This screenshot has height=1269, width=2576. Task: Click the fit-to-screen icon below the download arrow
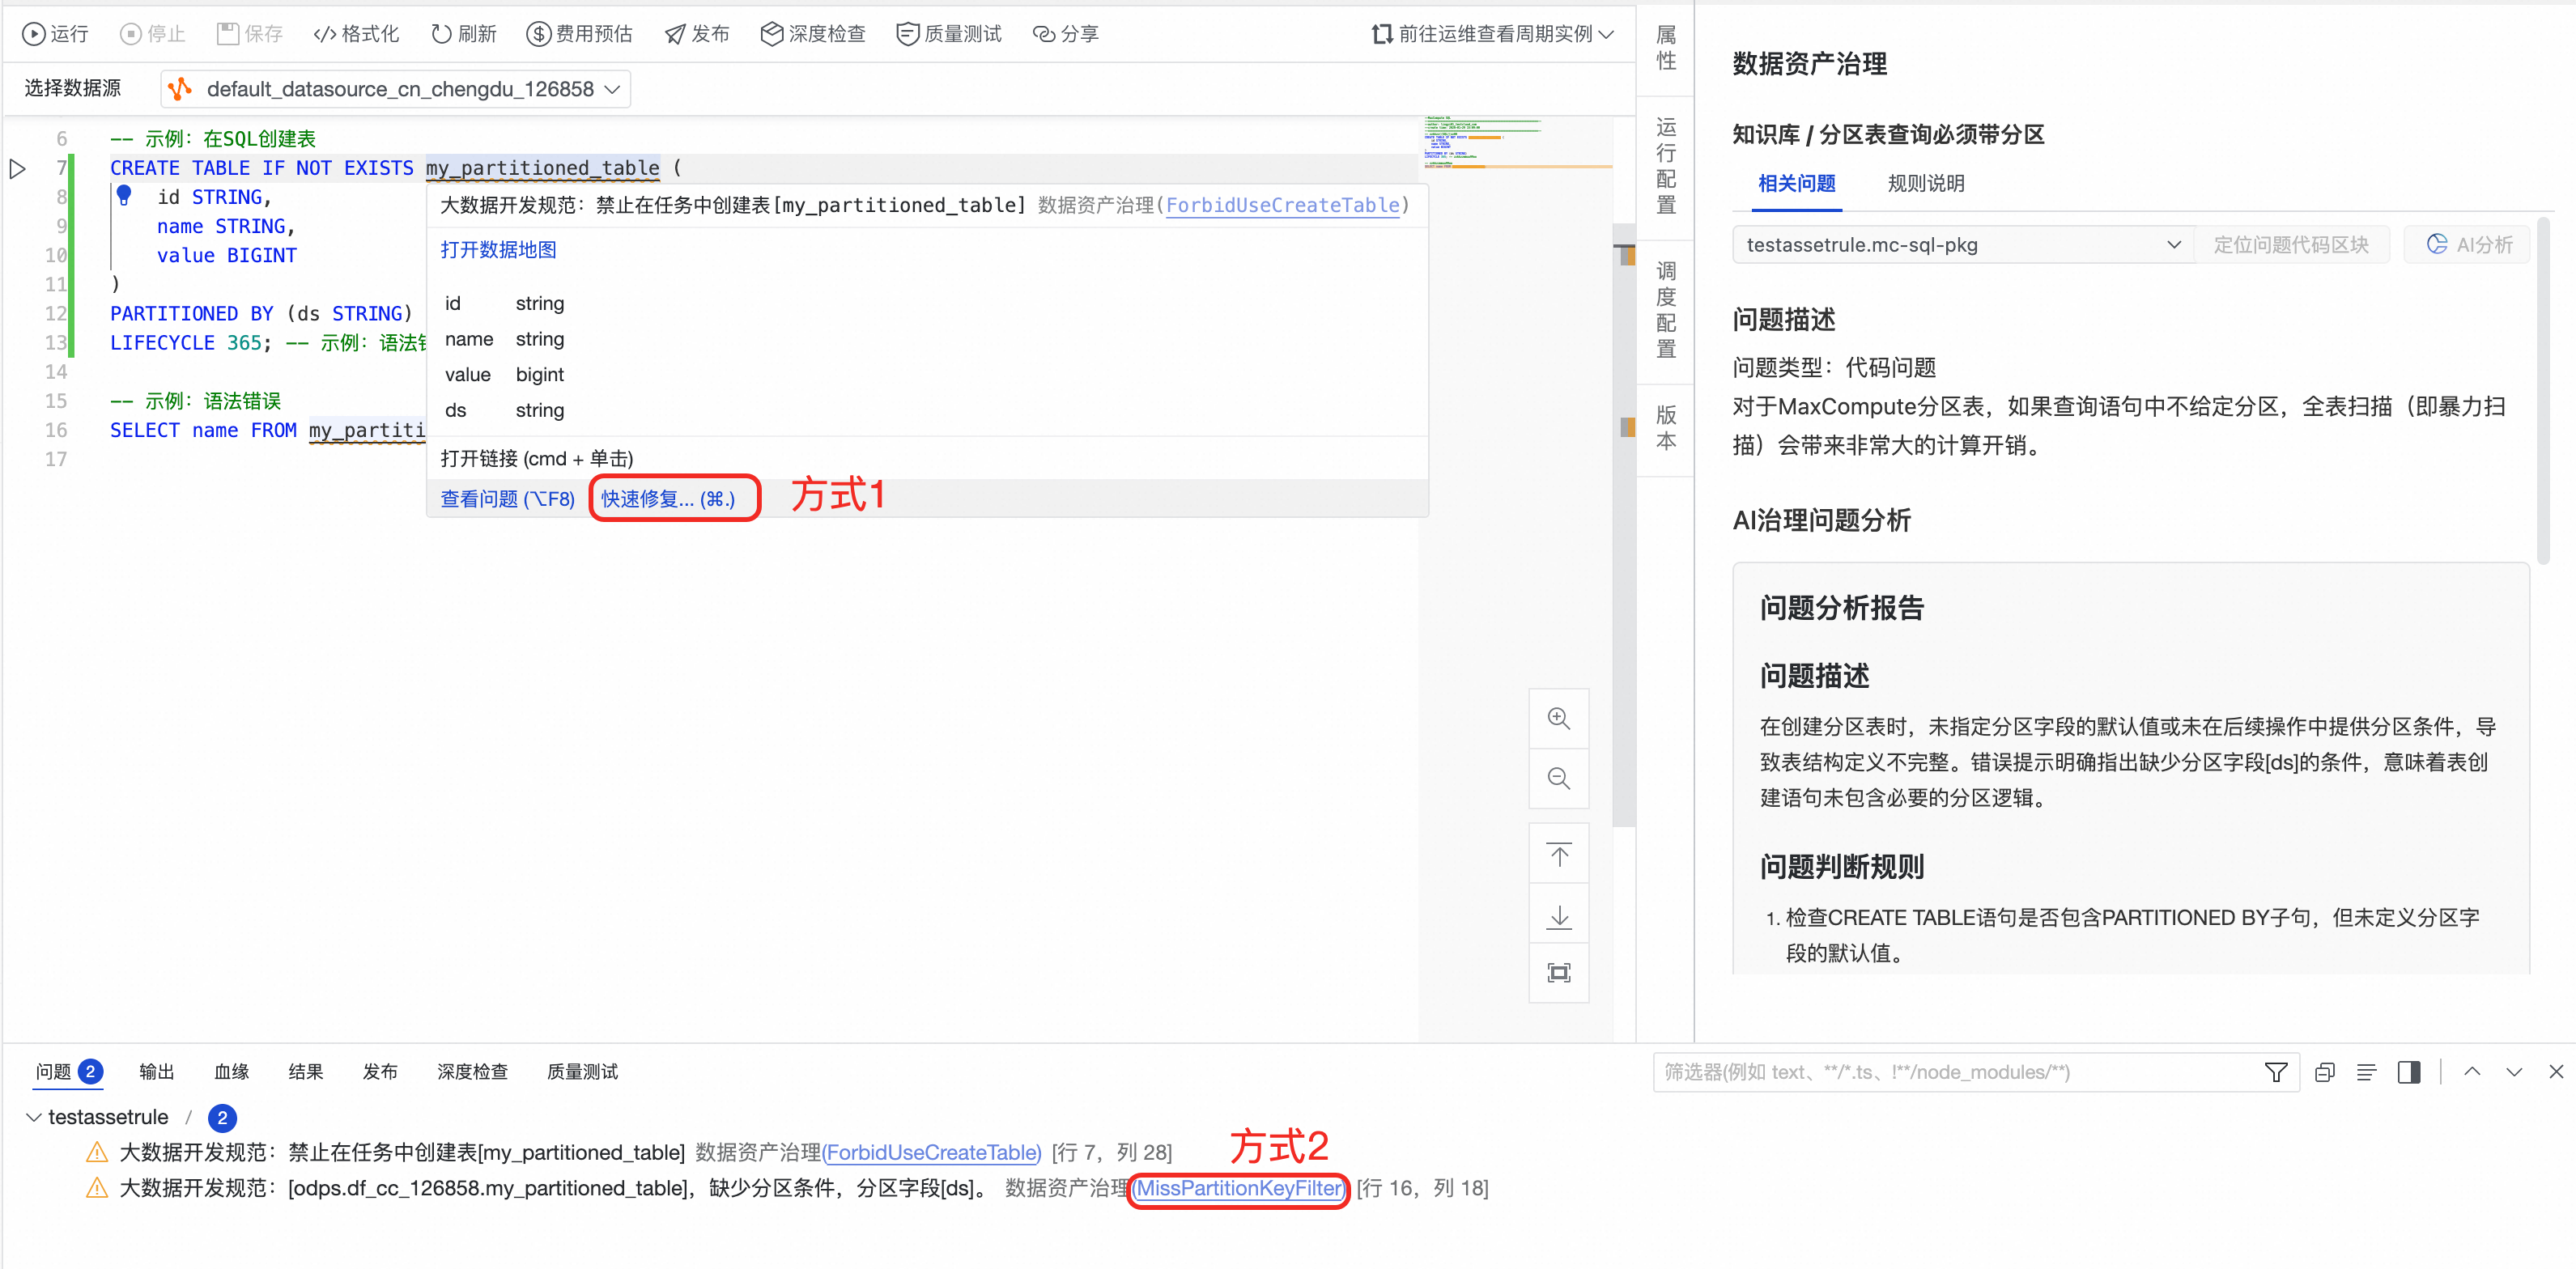tap(1558, 973)
